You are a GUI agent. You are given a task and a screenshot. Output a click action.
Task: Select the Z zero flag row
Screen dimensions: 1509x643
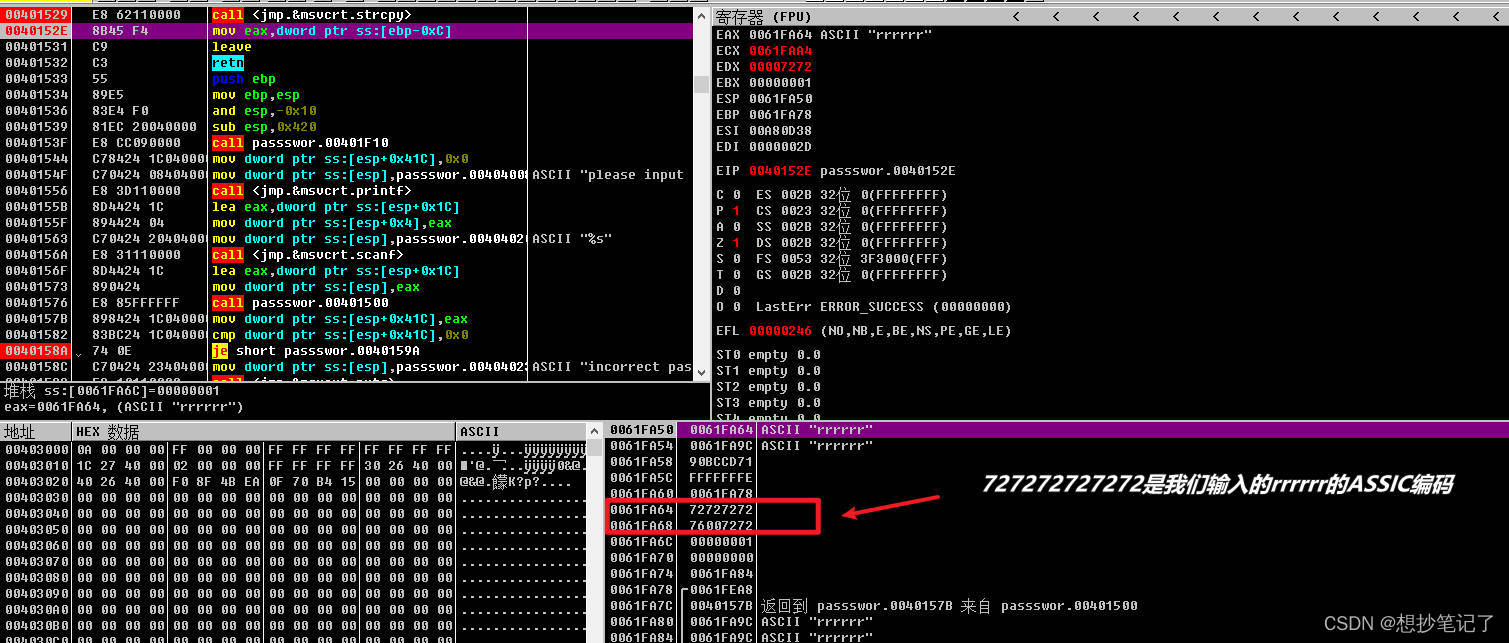point(727,243)
